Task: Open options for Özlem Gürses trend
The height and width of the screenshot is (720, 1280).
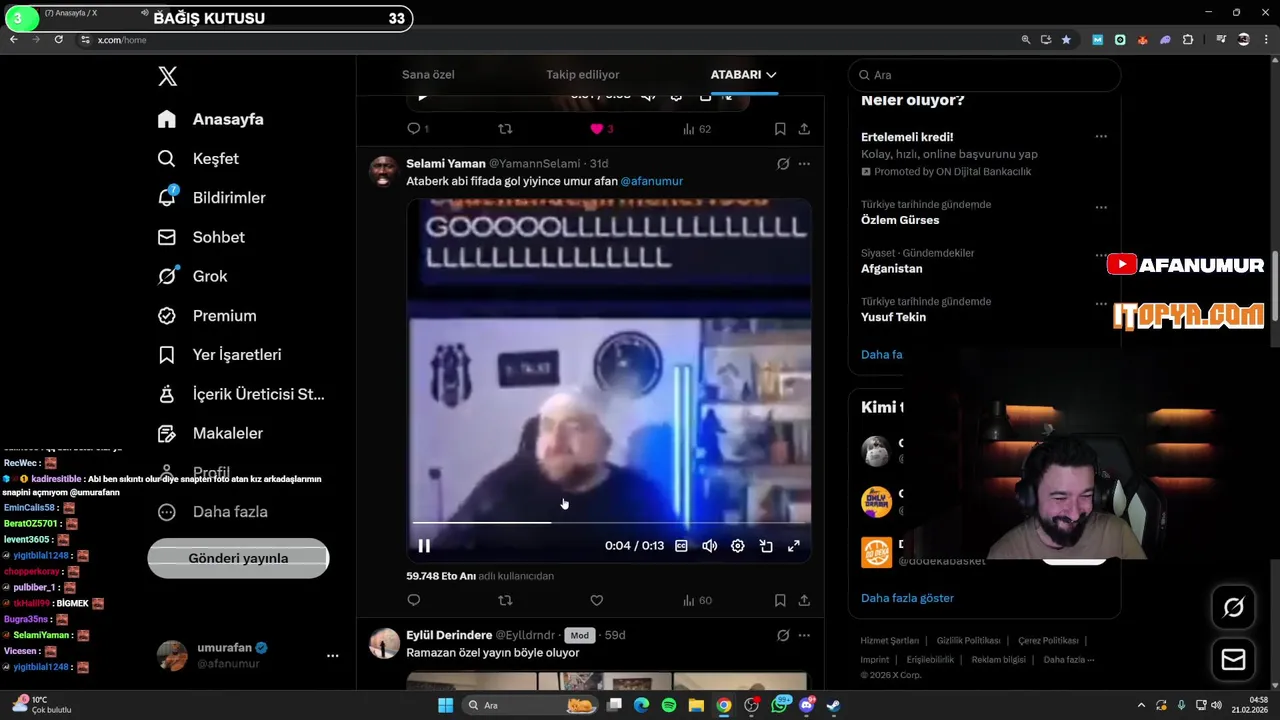Action: click(x=1101, y=208)
